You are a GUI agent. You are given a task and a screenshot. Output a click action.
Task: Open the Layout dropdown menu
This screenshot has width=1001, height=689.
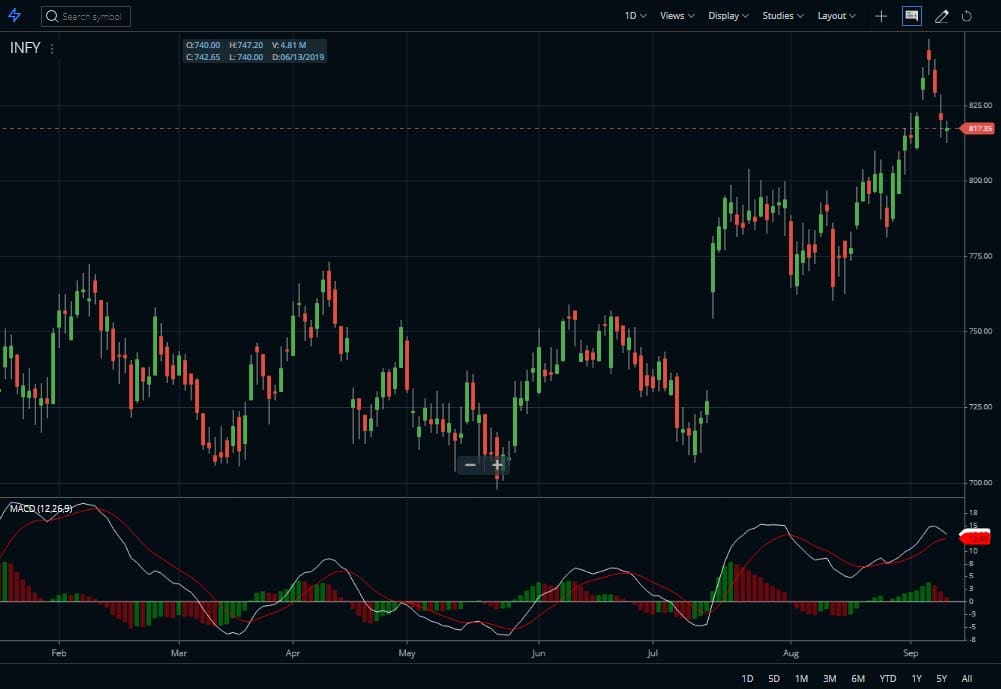tap(836, 16)
